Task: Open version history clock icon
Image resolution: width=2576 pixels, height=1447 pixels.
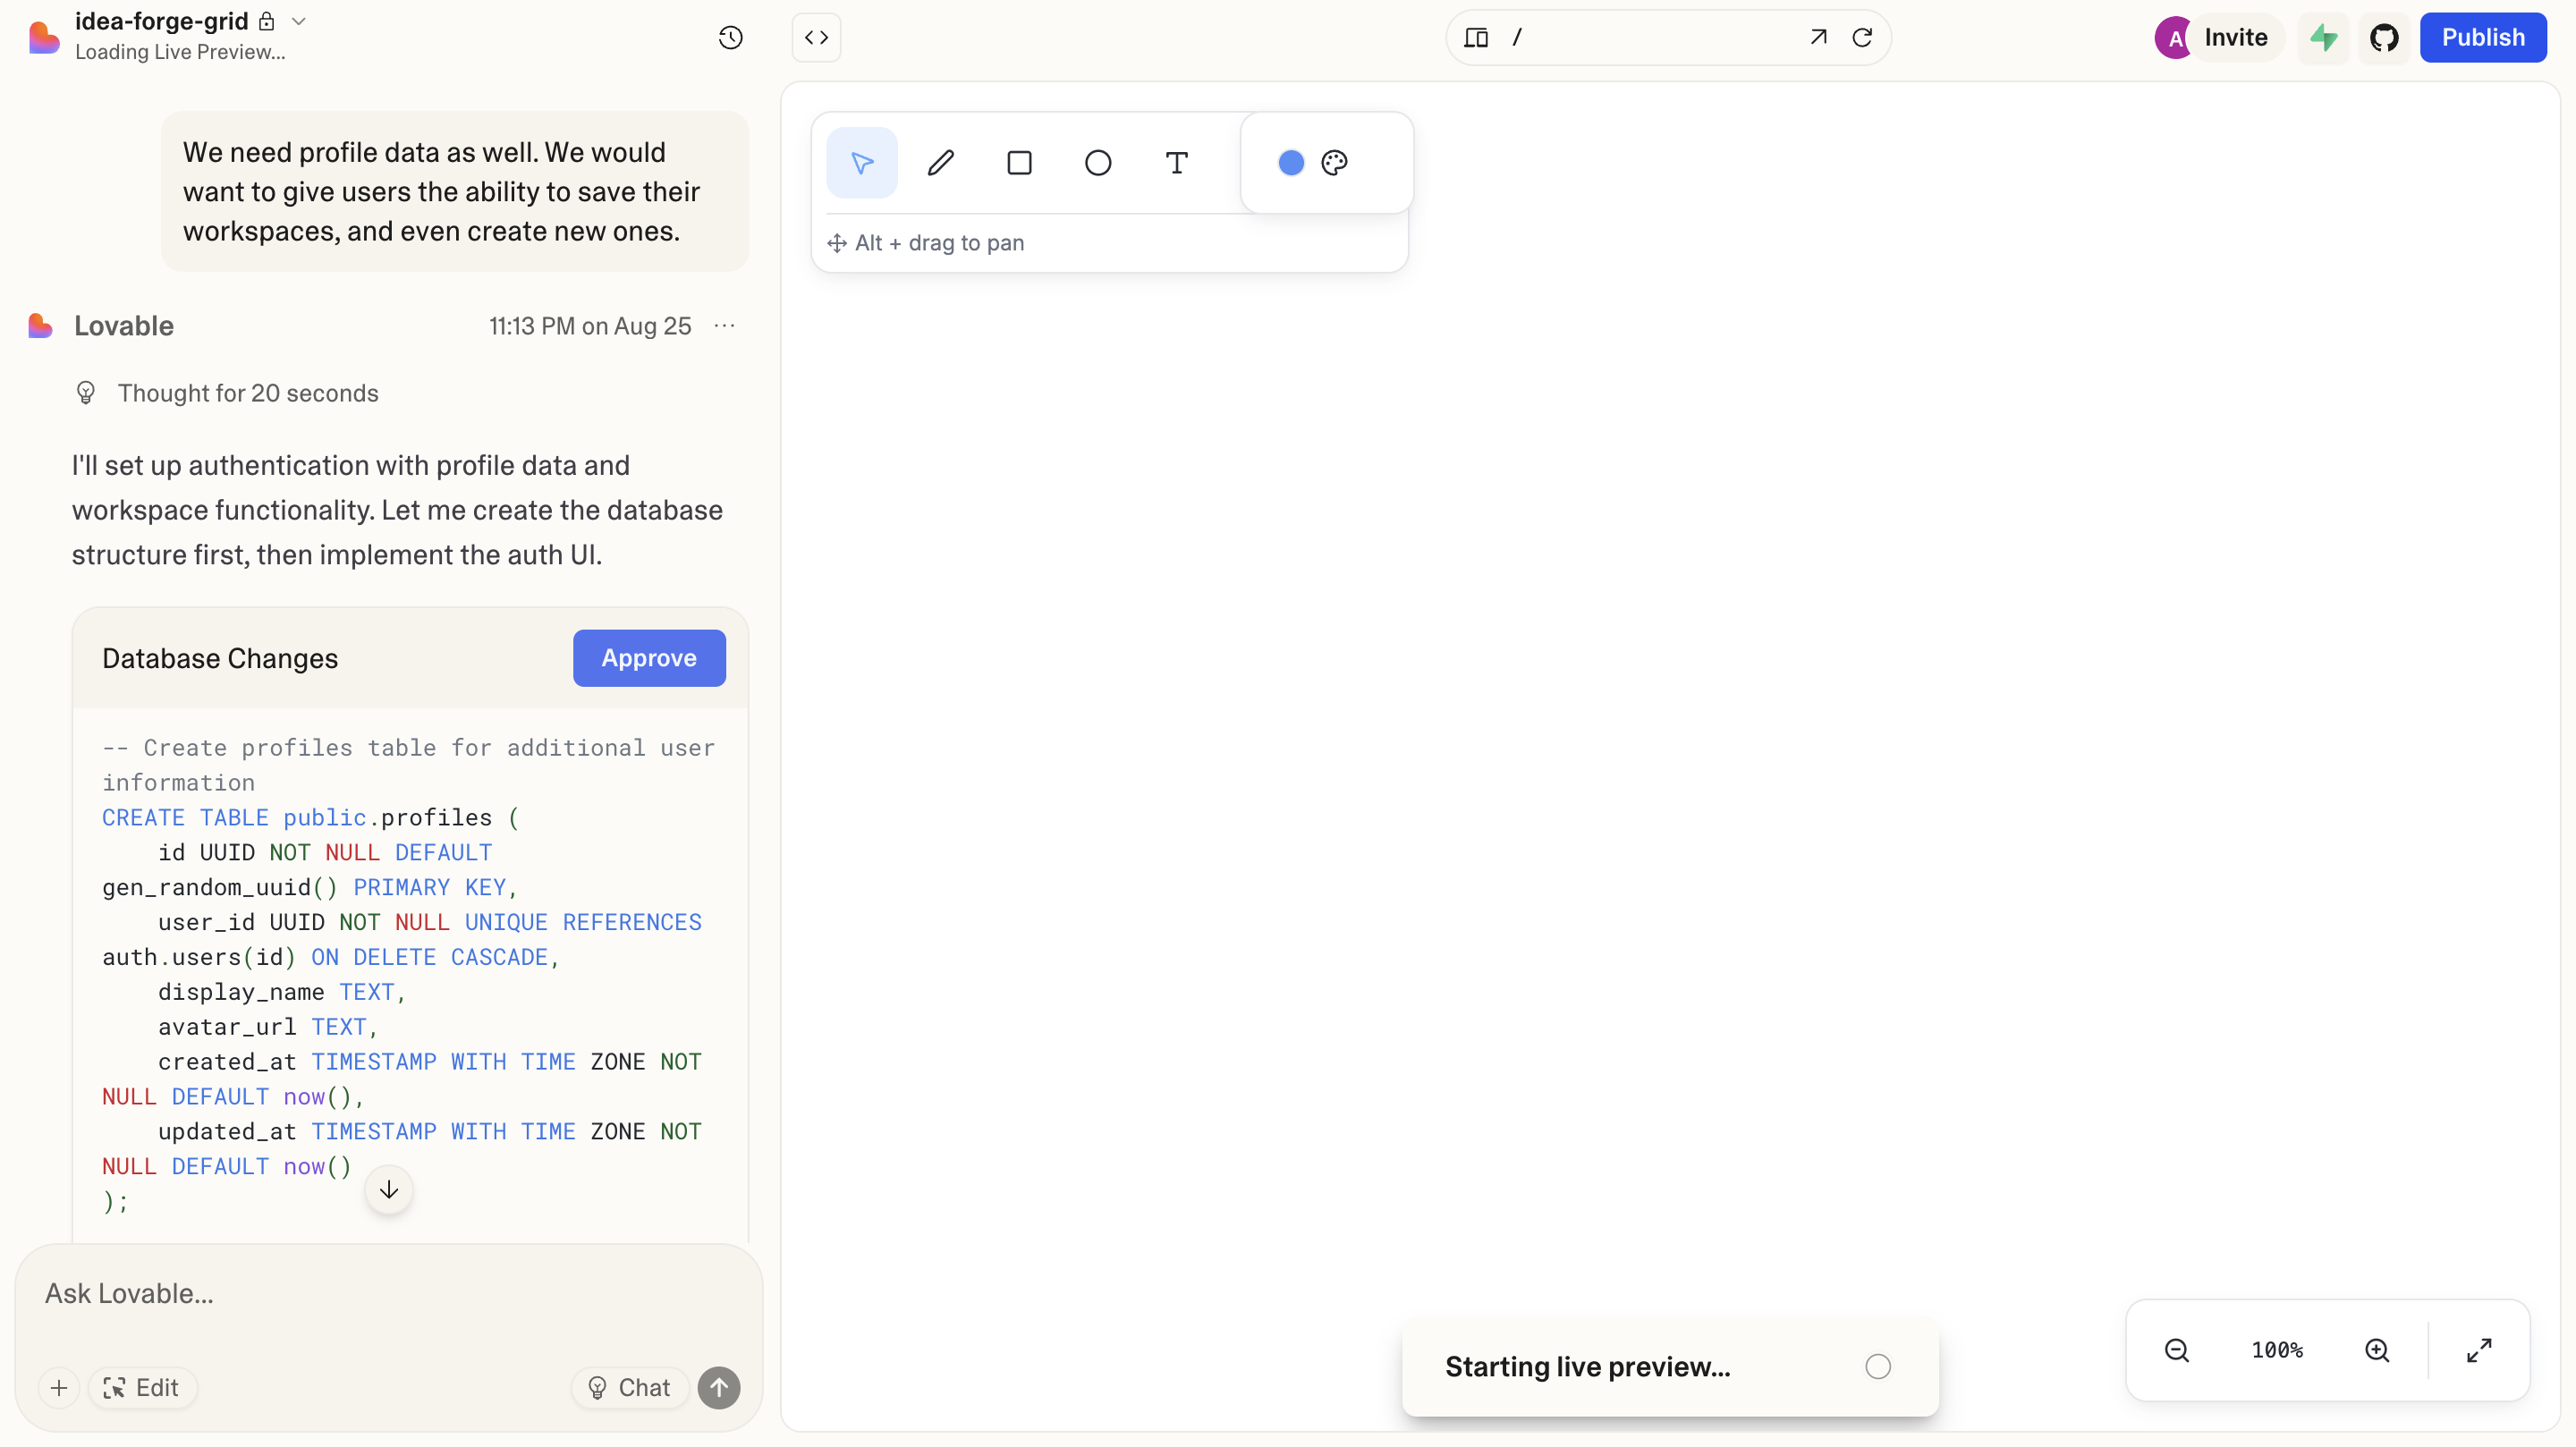Action: coord(730,37)
